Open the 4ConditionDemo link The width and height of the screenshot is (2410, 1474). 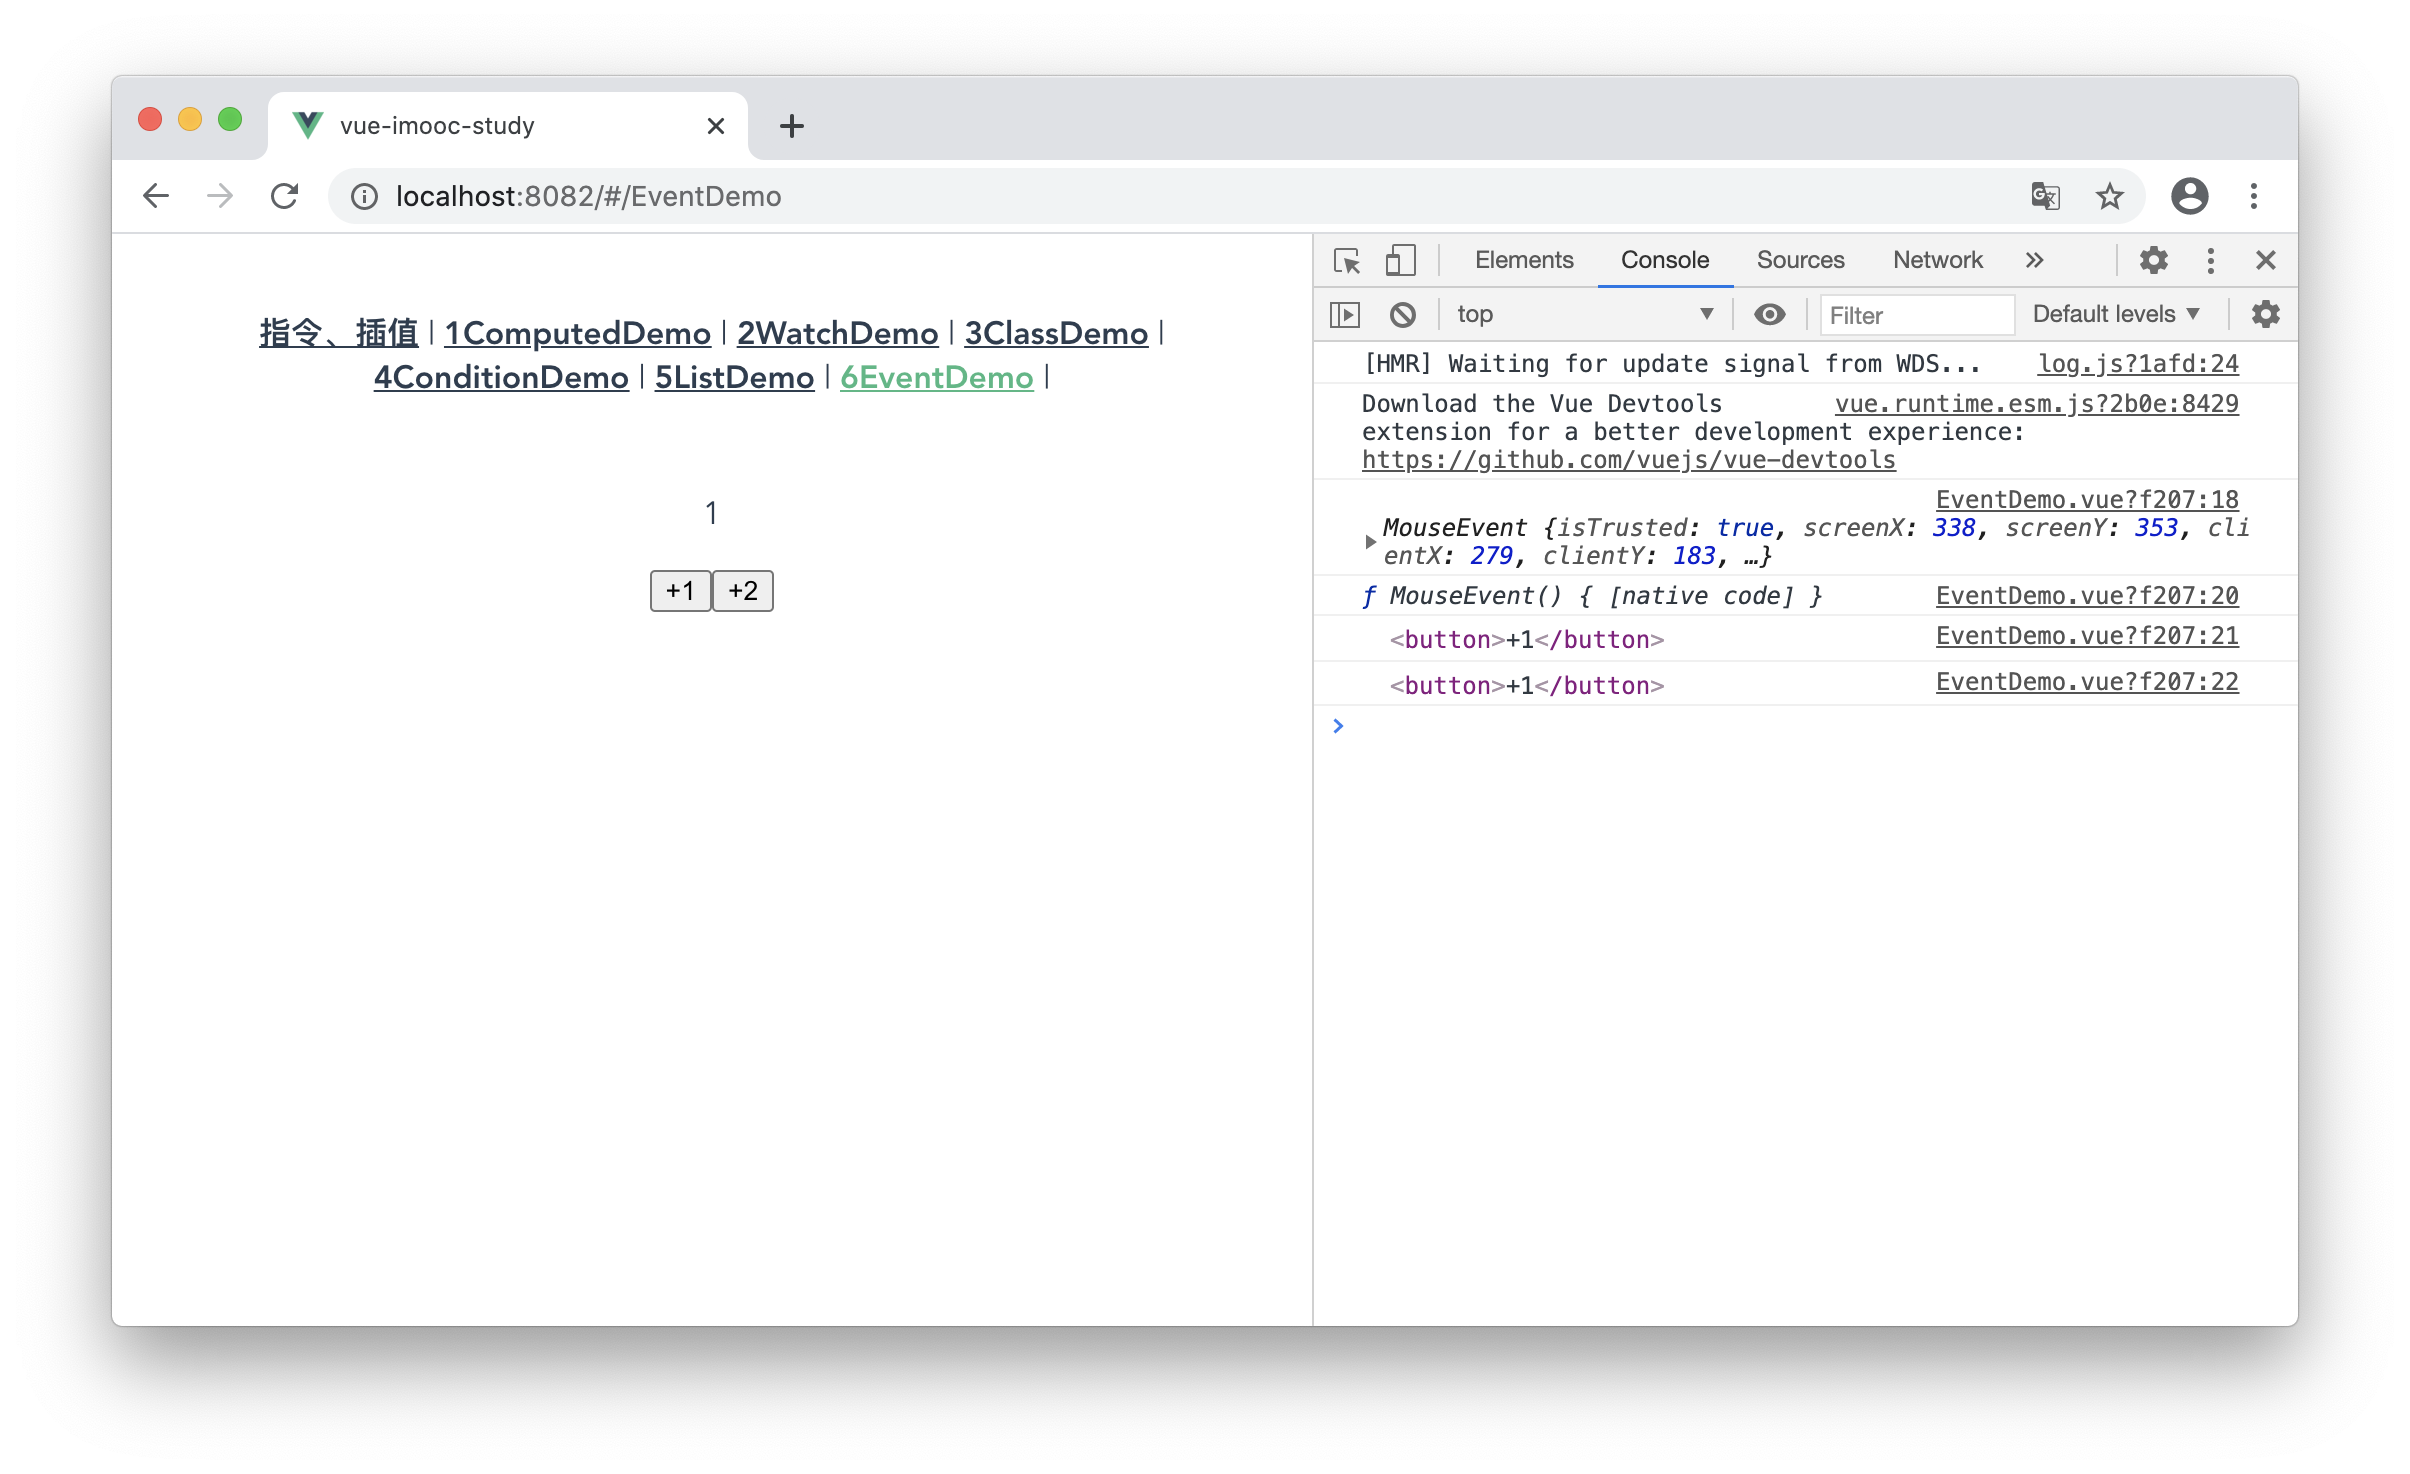tap(501, 378)
